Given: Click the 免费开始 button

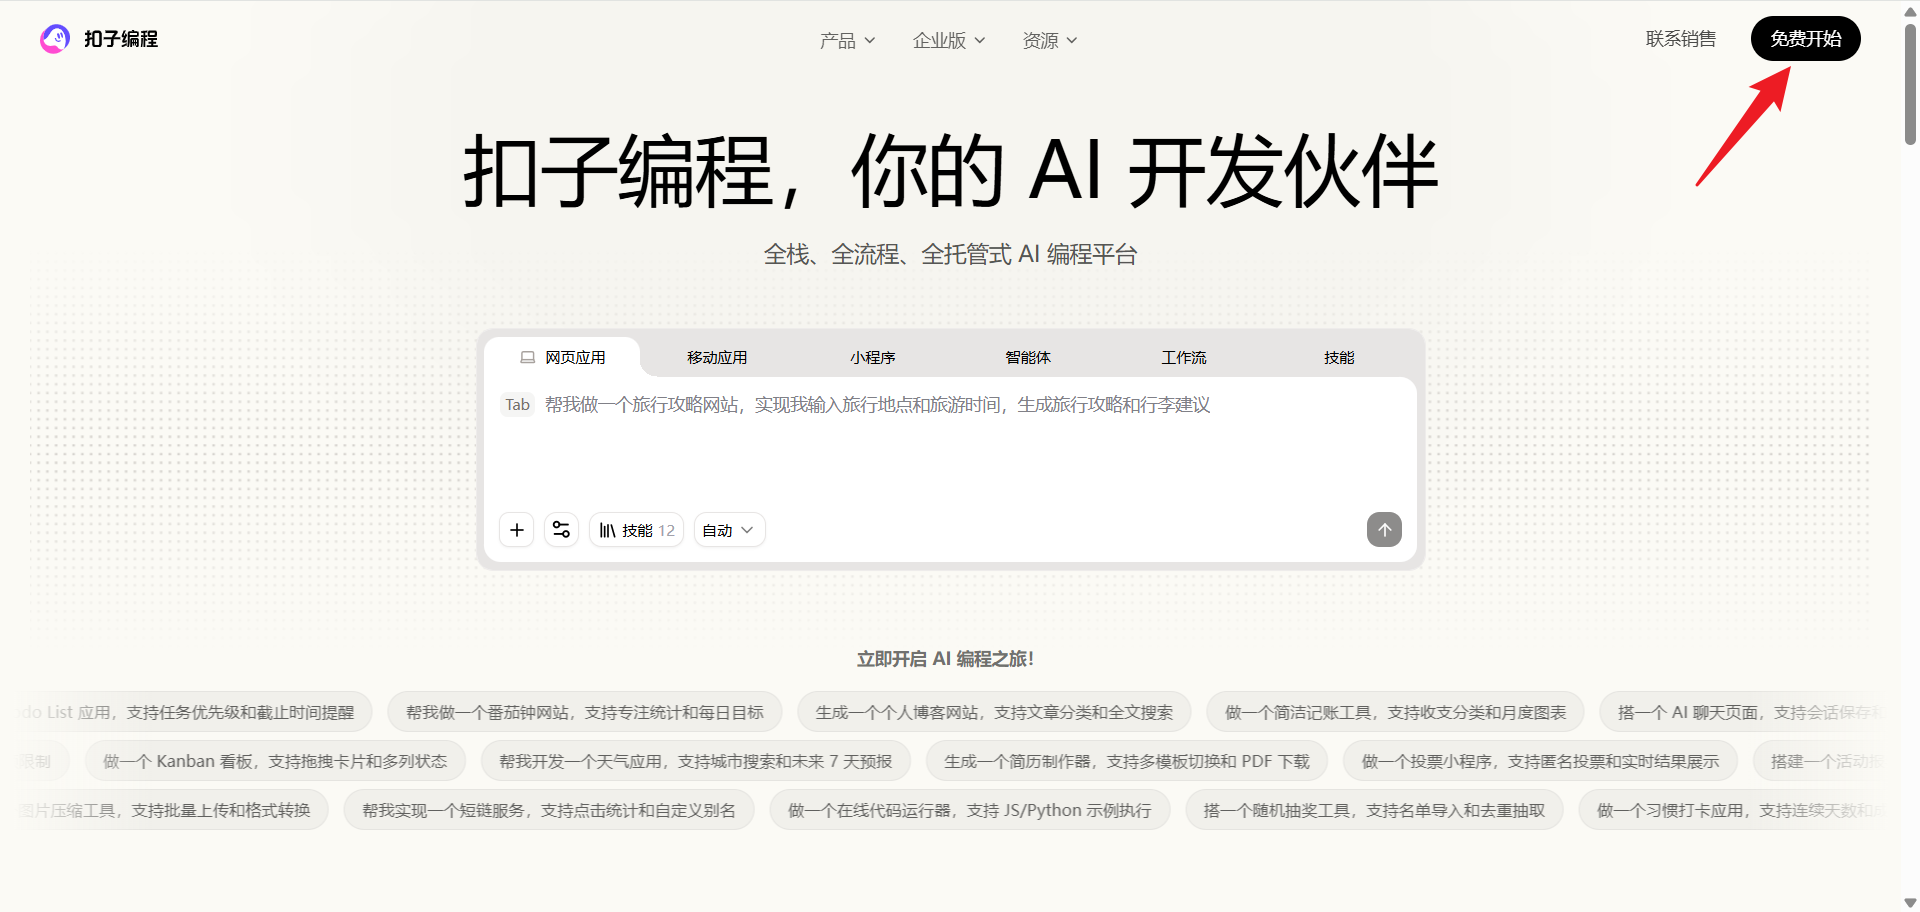Looking at the screenshot, I should pos(1805,39).
